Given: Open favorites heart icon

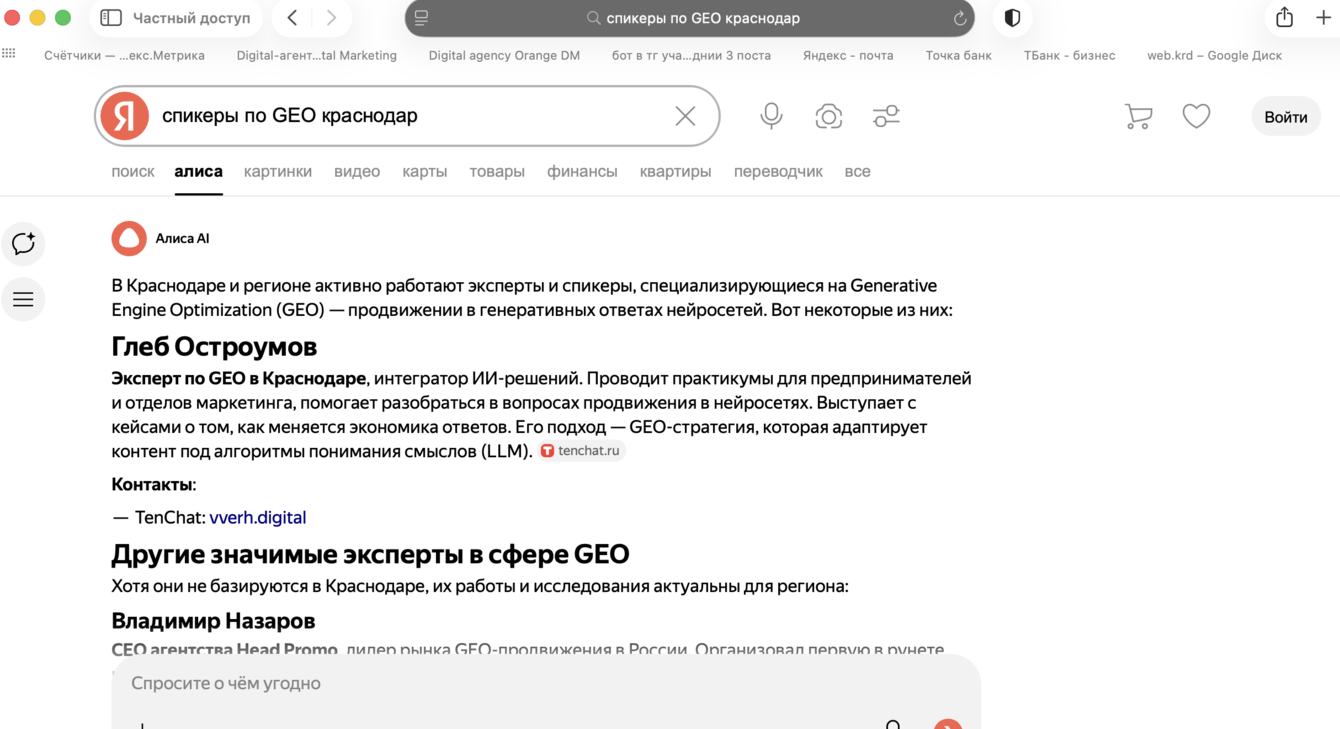Looking at the screenshot, I should click(x=1196, y=116).
